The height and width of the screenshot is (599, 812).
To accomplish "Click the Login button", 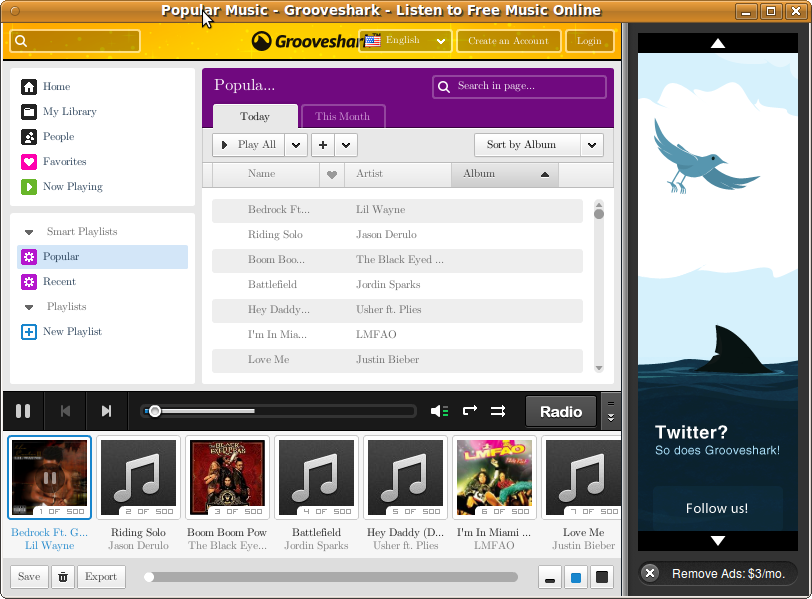I will click(589, 41).
